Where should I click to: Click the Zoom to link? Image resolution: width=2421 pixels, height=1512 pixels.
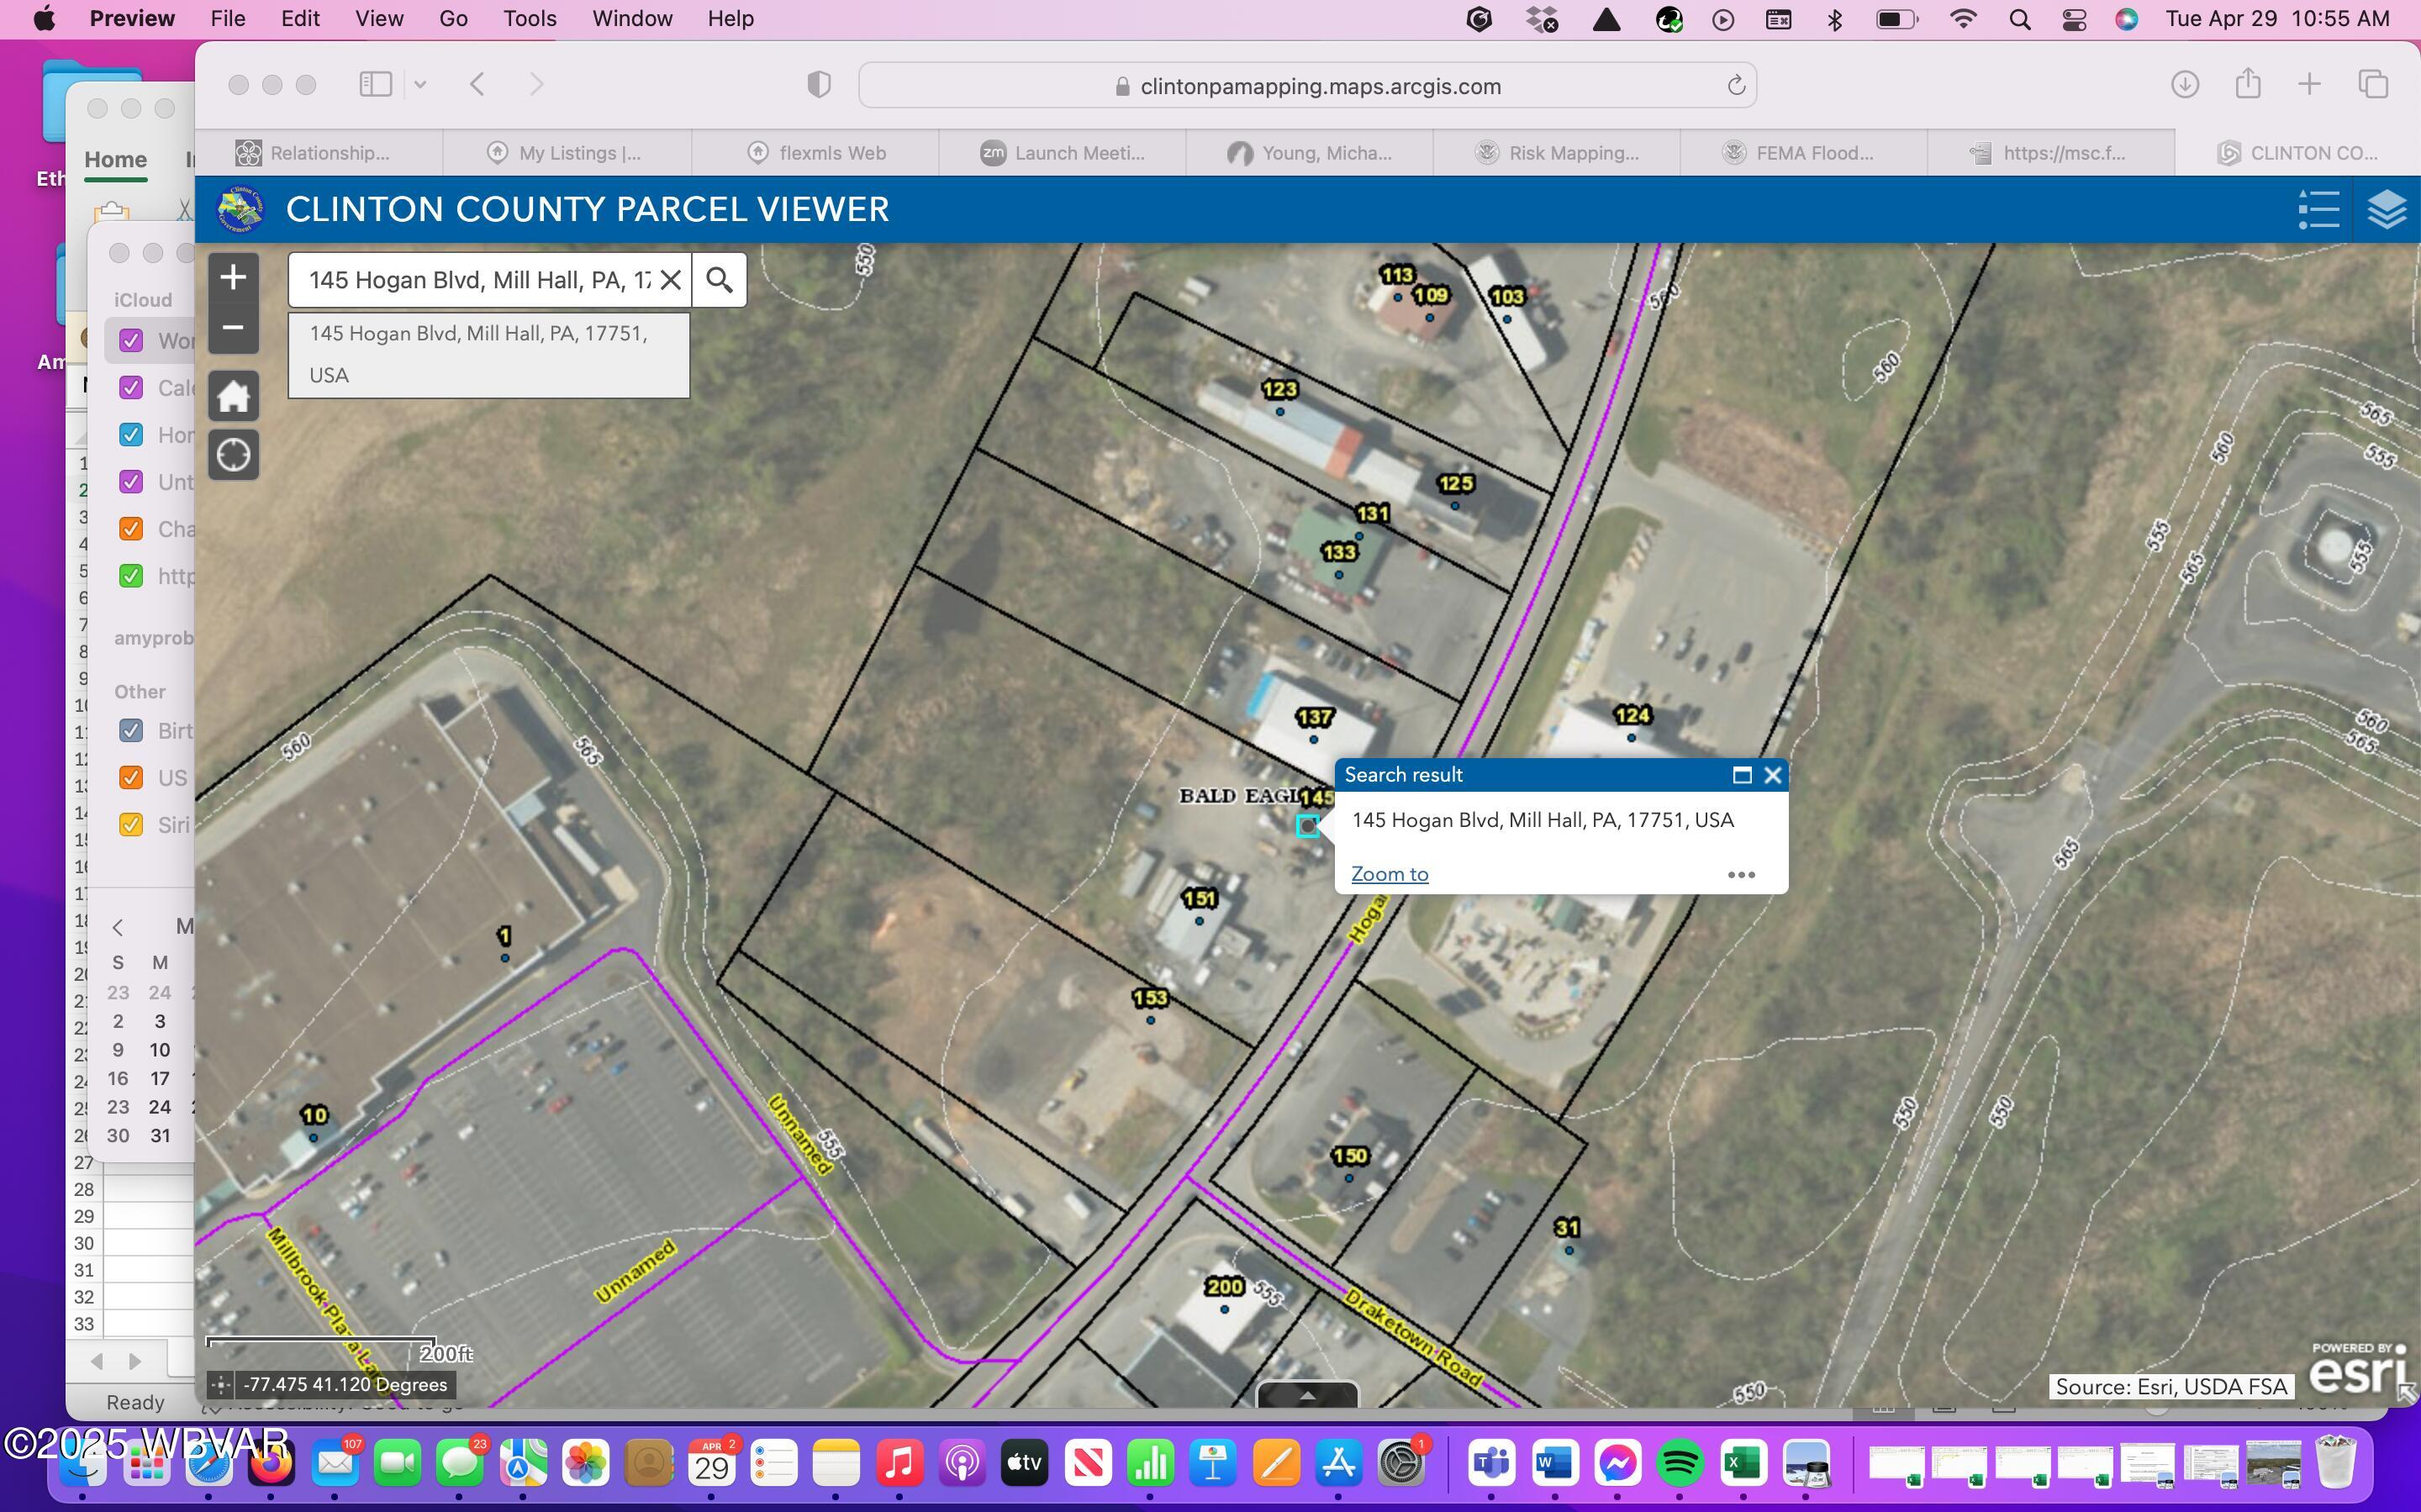pos(1389,874)
